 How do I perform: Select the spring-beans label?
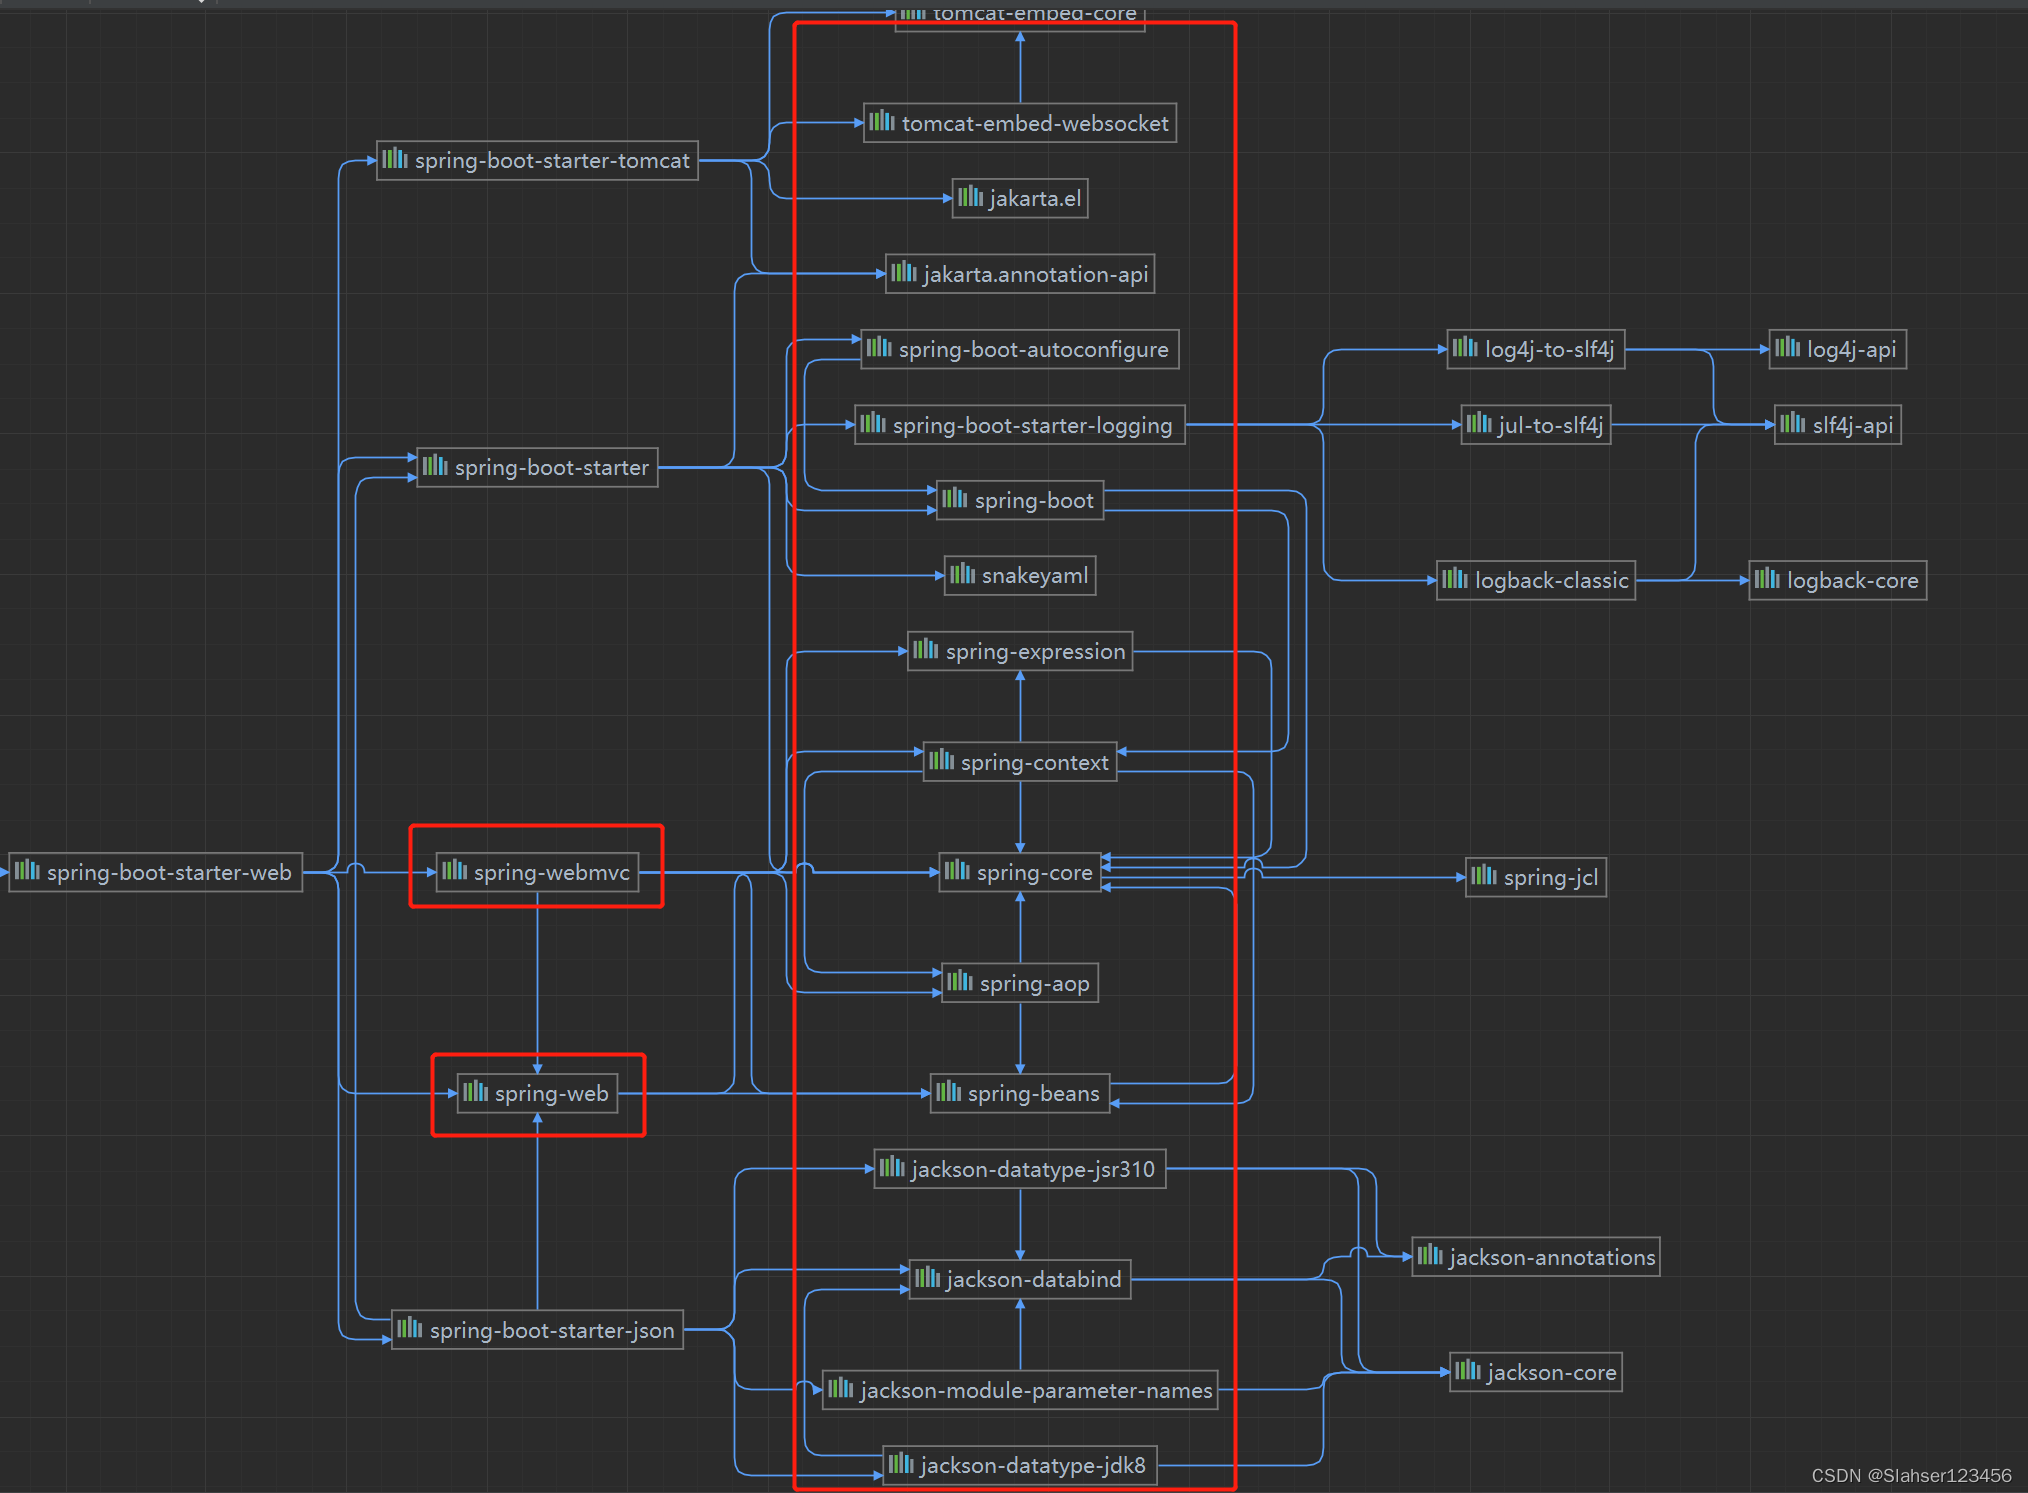[1034, 1094]
